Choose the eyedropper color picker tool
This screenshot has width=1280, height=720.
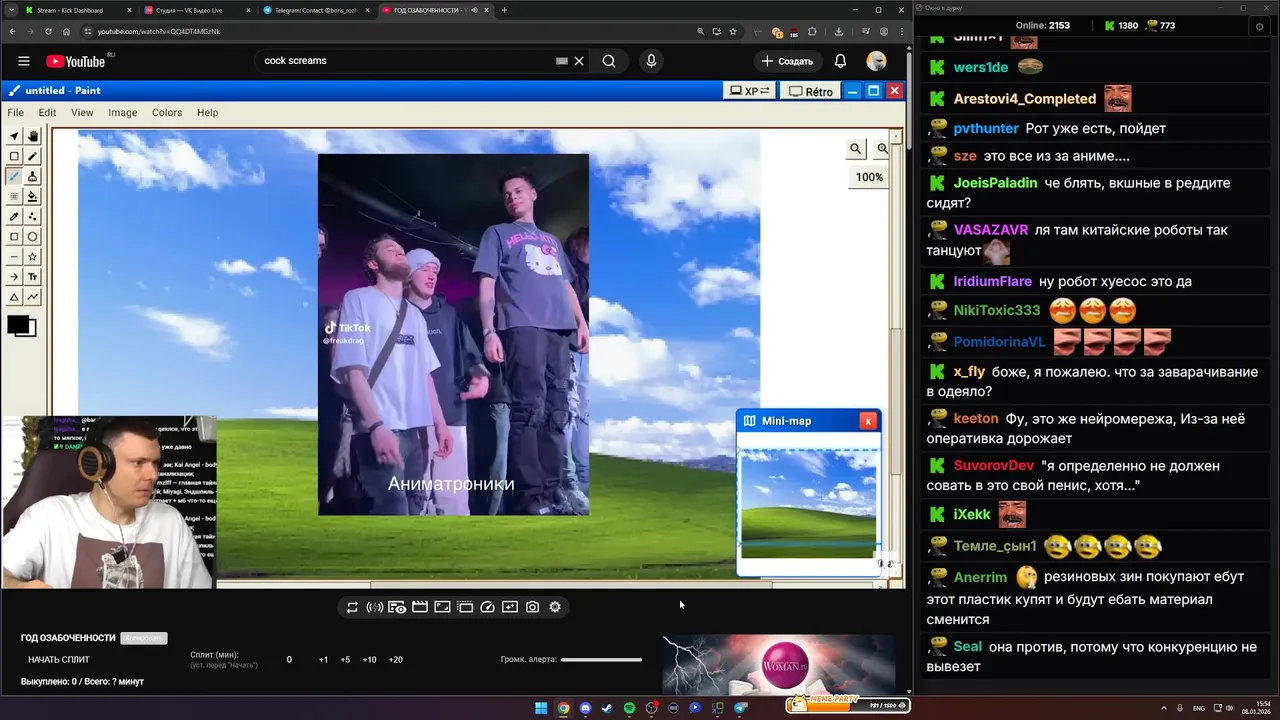14,216
